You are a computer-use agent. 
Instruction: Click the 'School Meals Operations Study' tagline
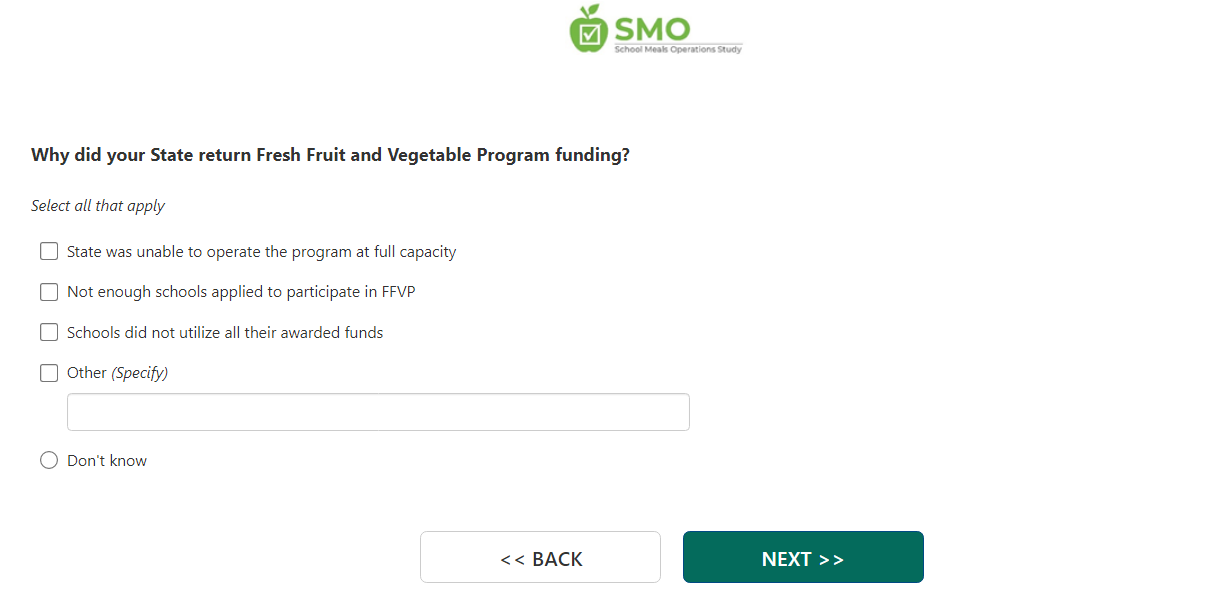(678, 48)
